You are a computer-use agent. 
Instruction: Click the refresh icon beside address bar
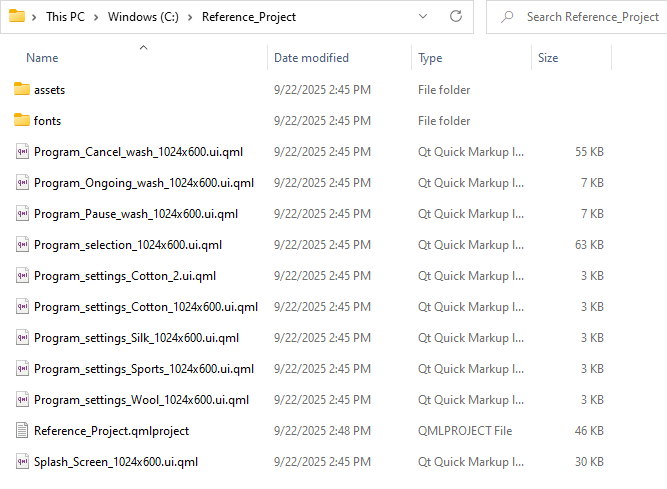coord(456,17)
